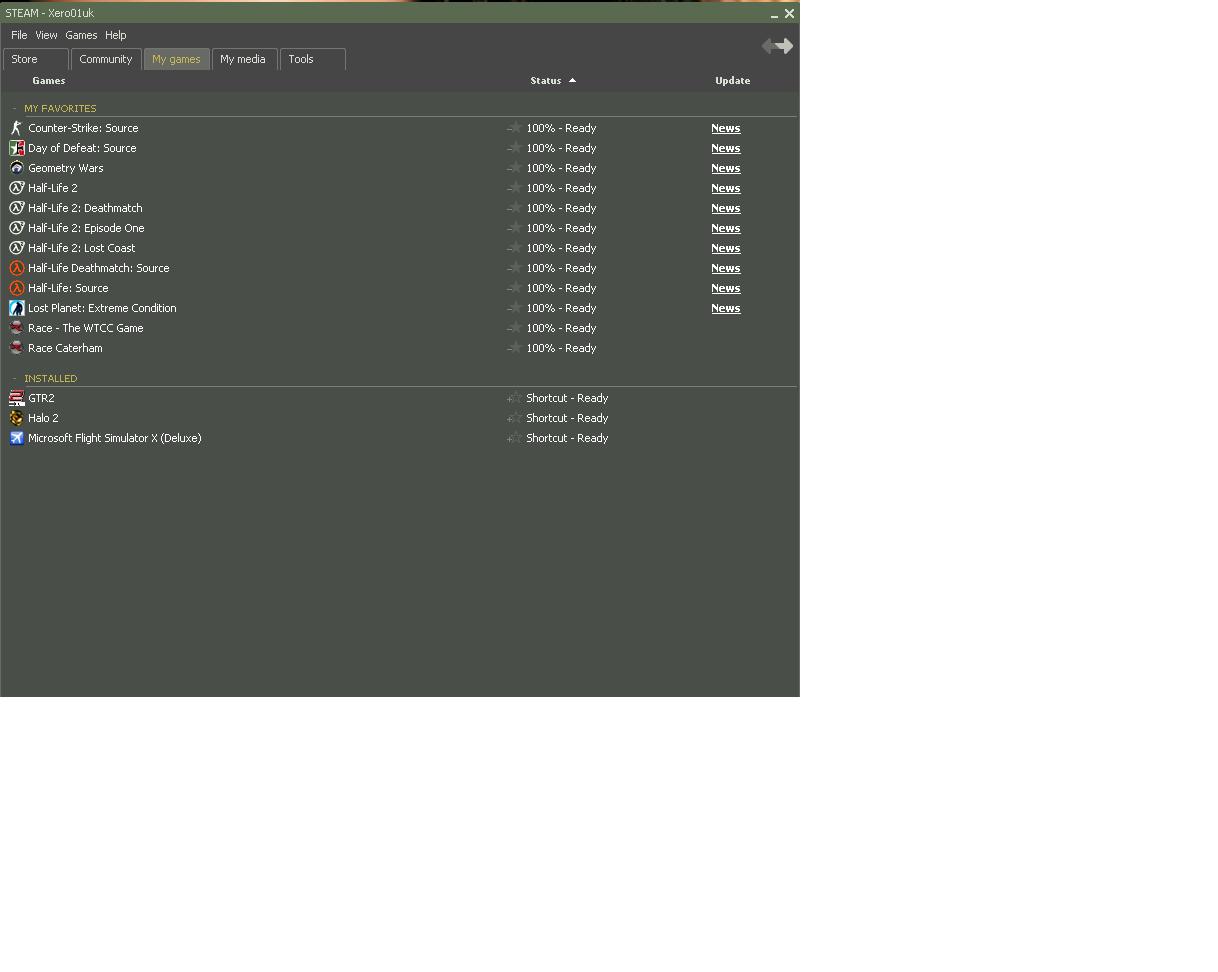This screenshot has height=972, width=1218.
Task: Click the Geometry Wars game icon
Action: (x=16, y=168)
